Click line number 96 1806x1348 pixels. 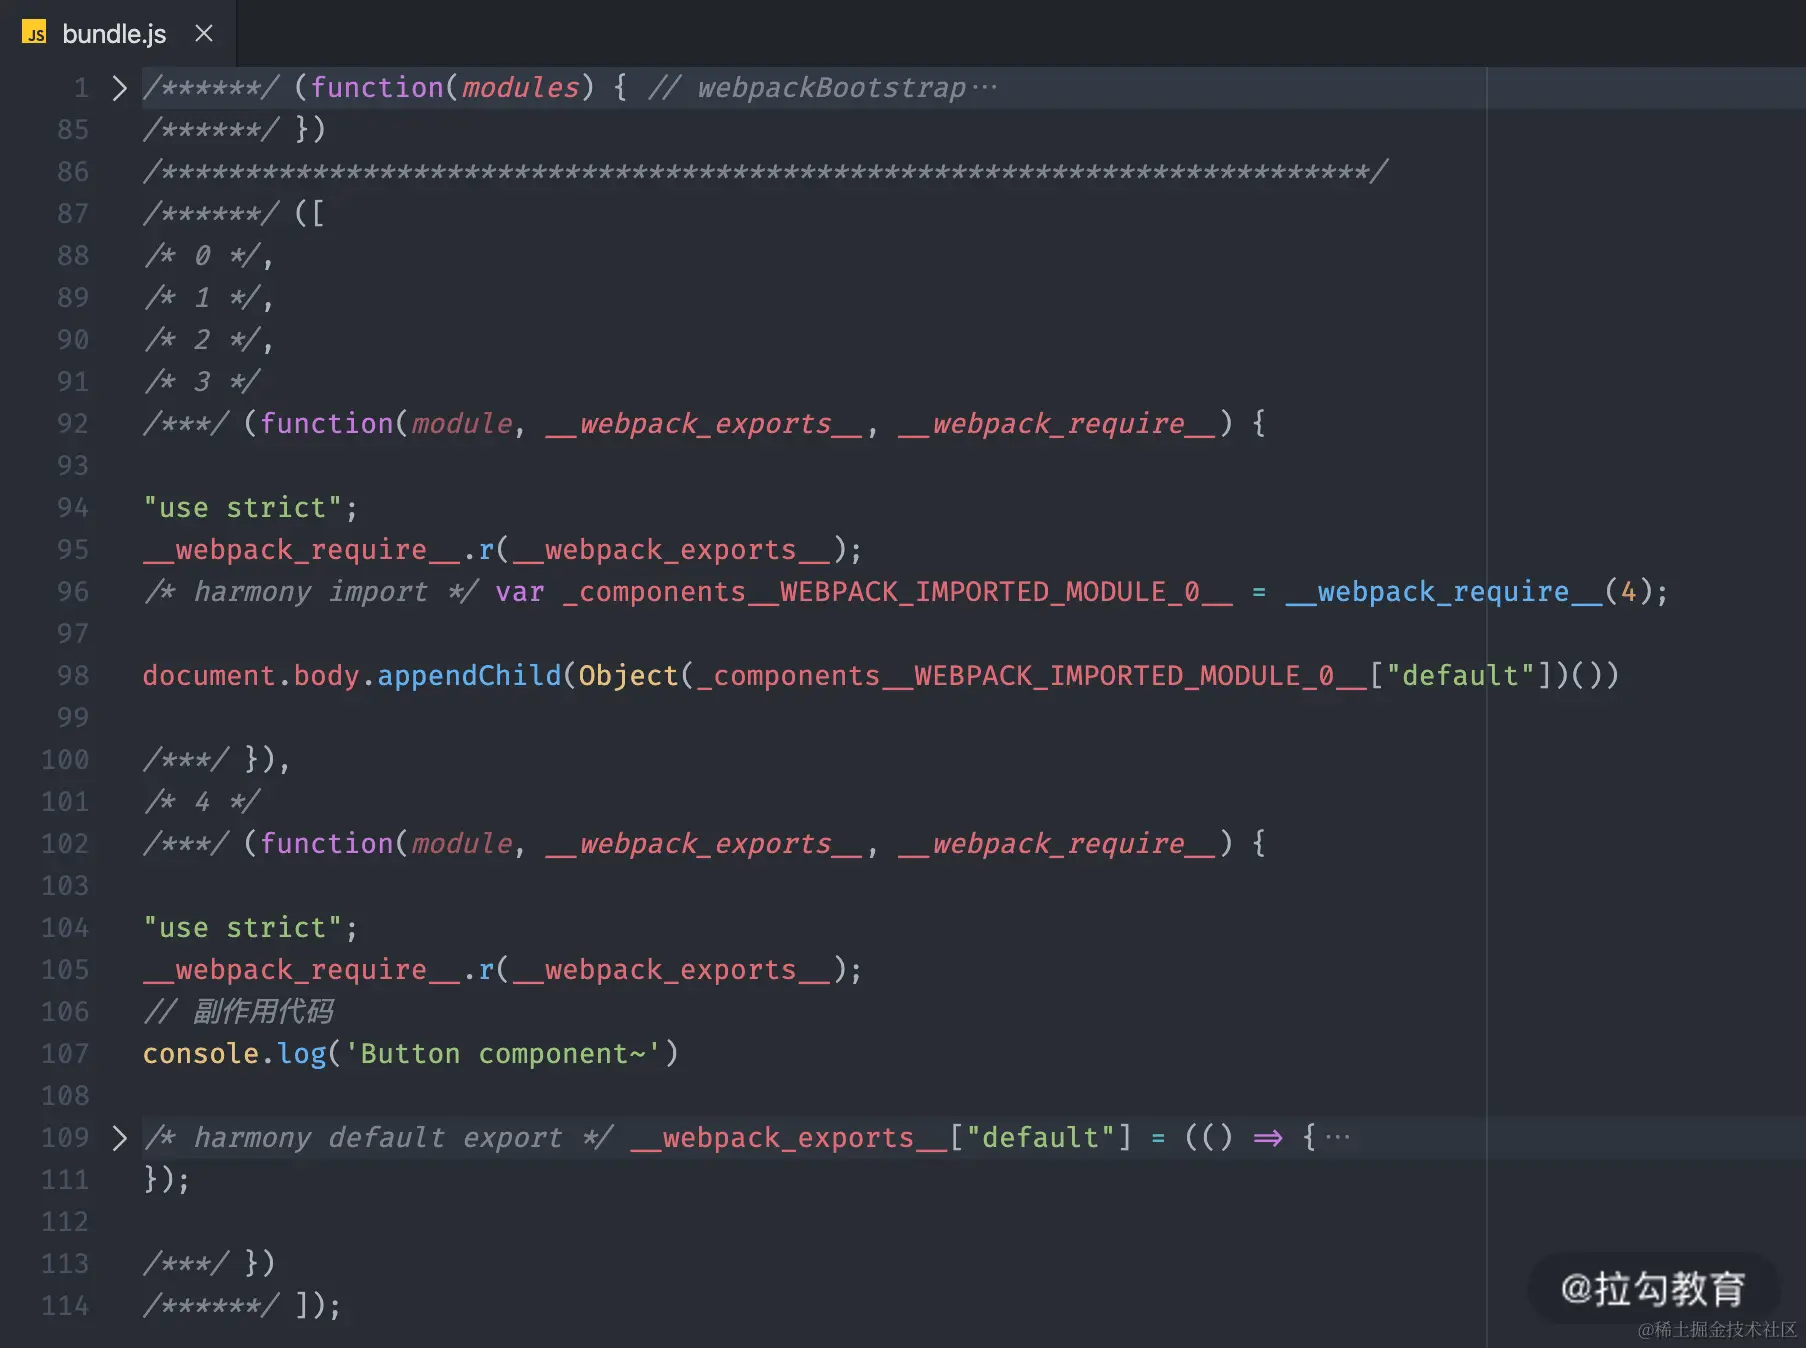(x=73, y=592)
